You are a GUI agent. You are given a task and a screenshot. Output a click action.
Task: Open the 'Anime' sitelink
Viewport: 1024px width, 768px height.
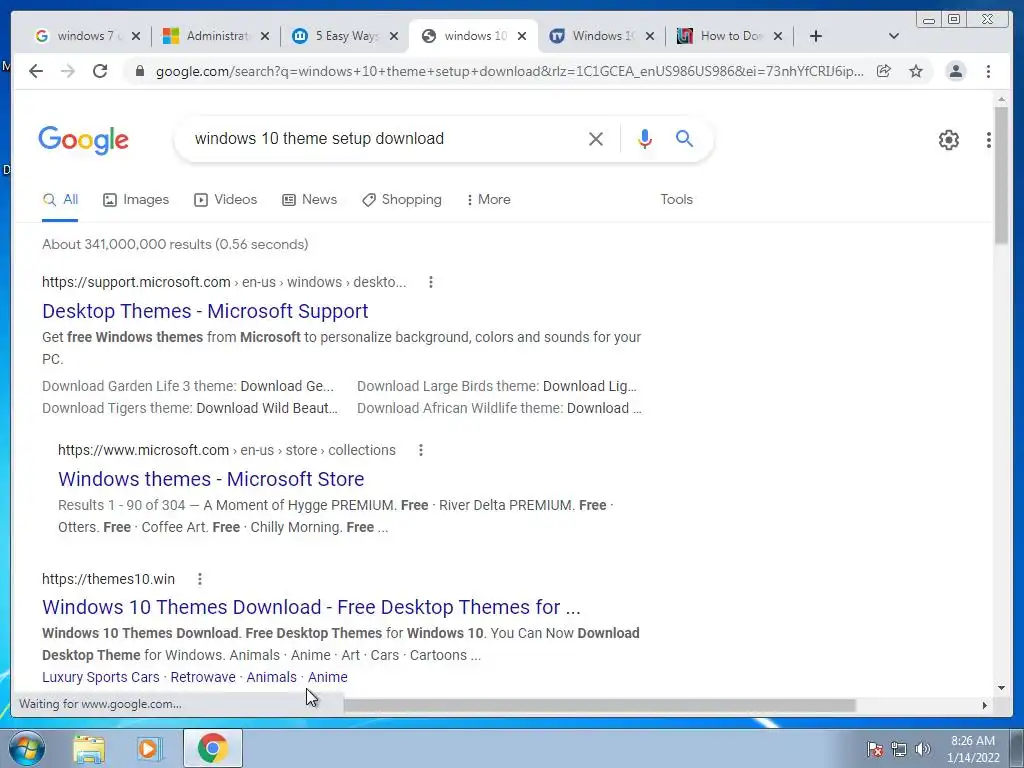point(327,677)
